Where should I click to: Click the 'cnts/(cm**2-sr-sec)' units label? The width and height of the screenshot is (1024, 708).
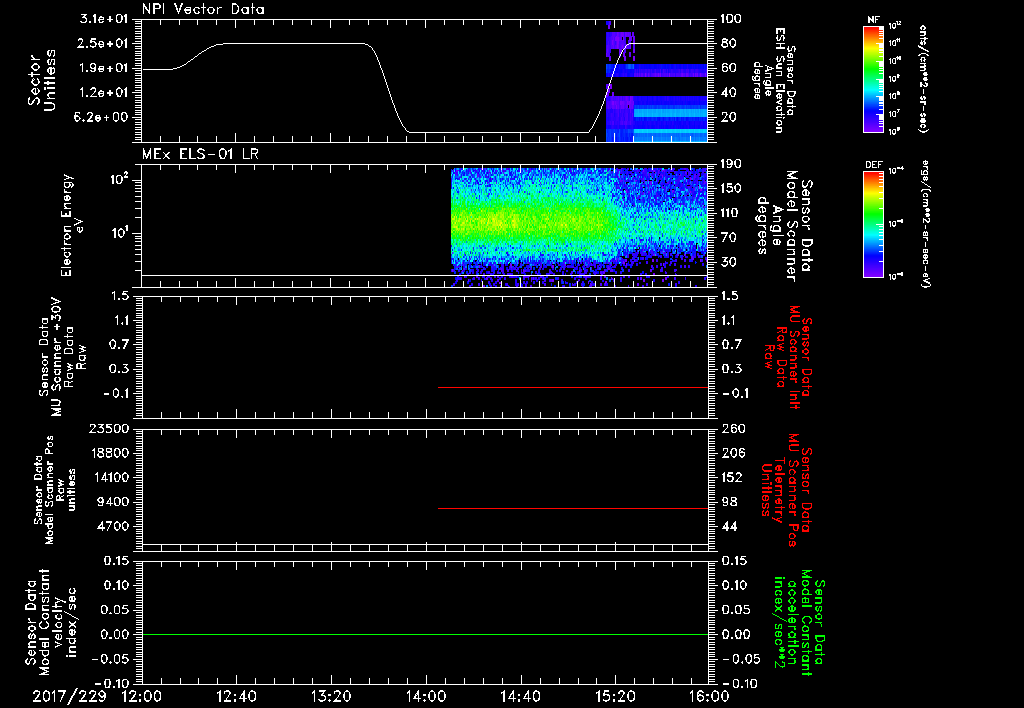click(922, 78)
